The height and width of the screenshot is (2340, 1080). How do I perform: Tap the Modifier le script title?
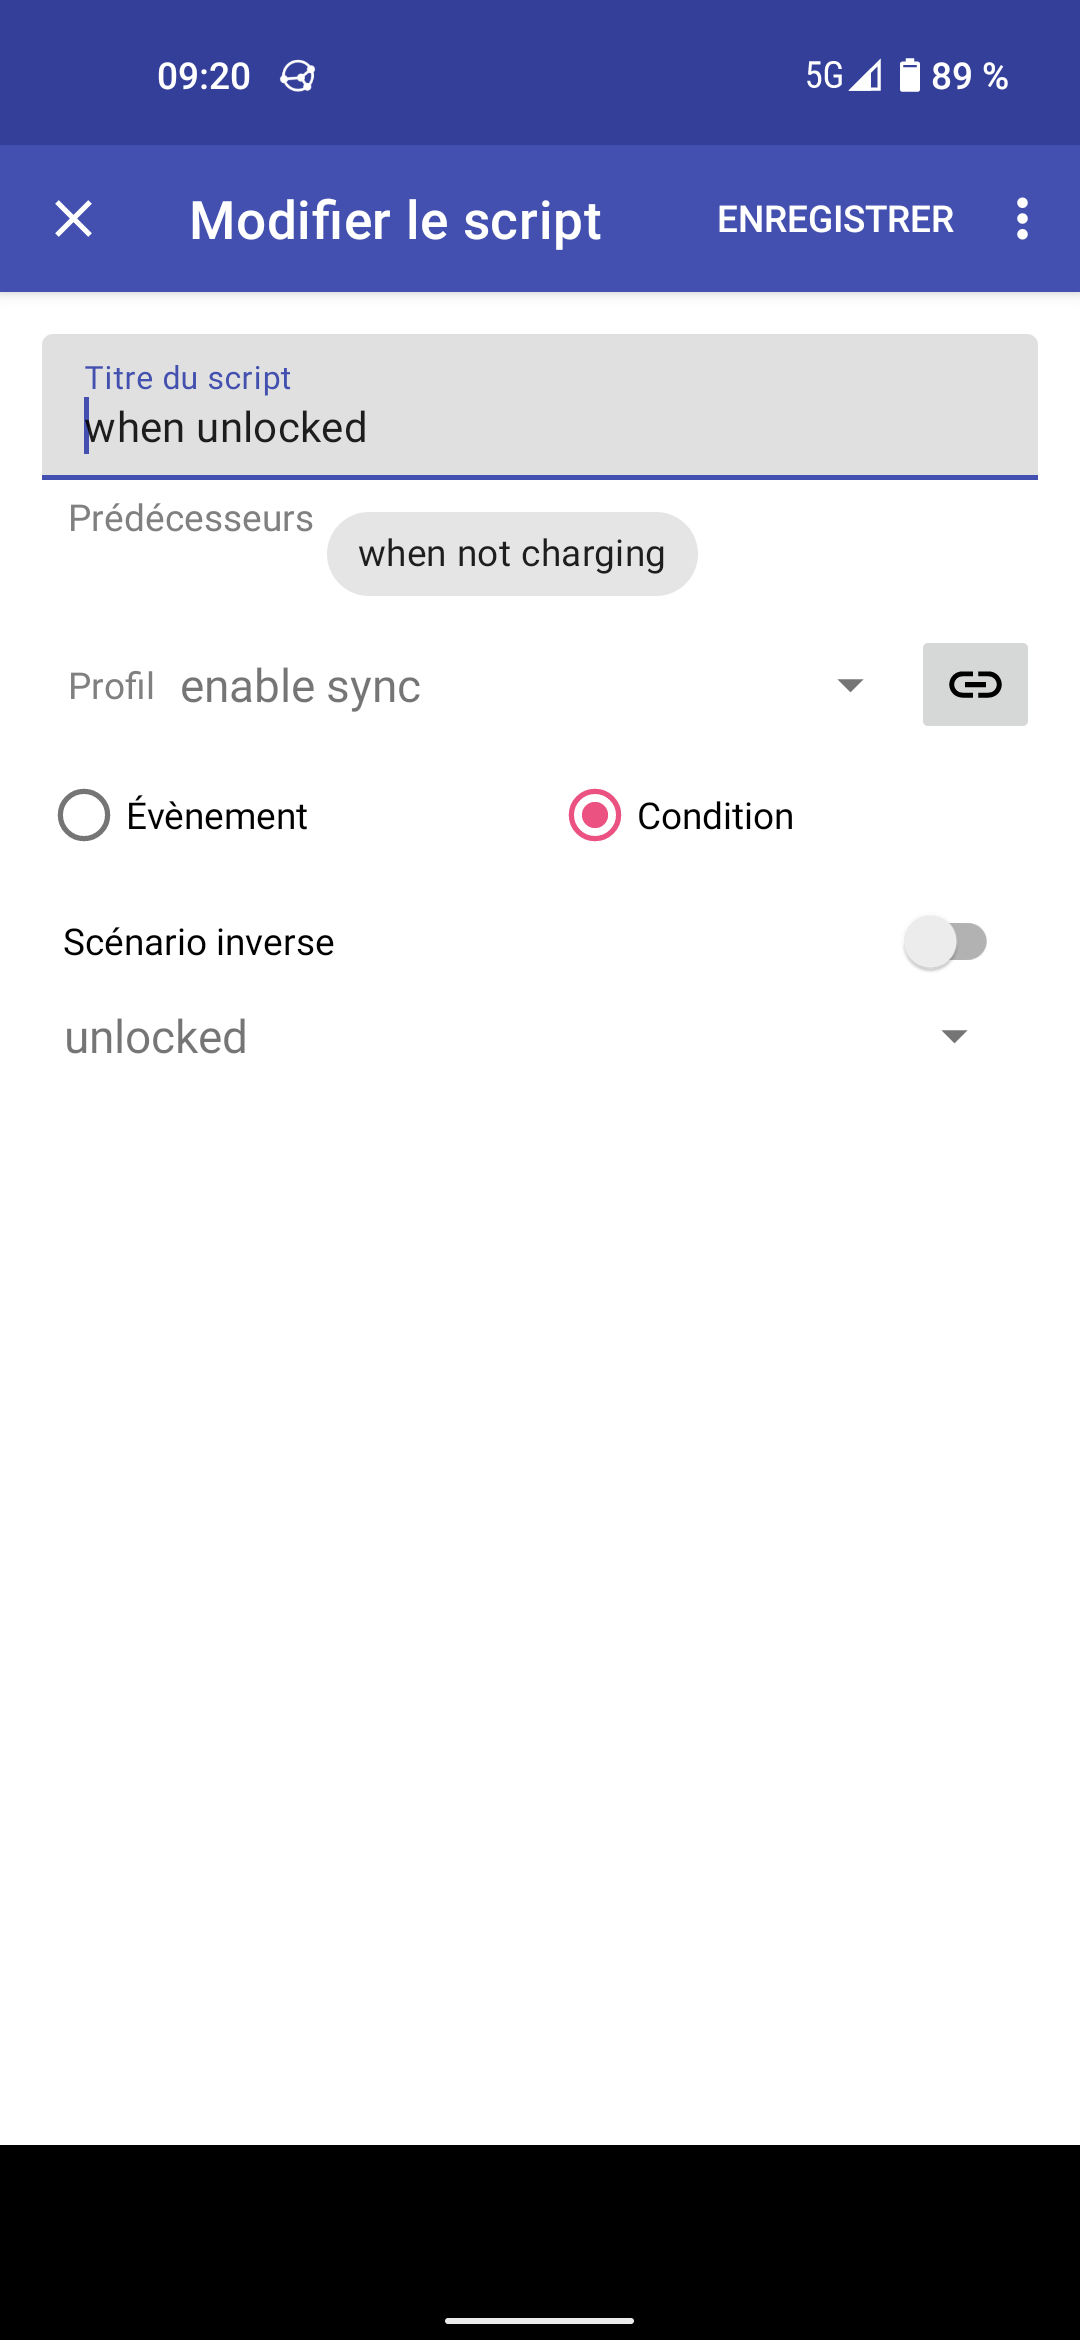point(395,220)
